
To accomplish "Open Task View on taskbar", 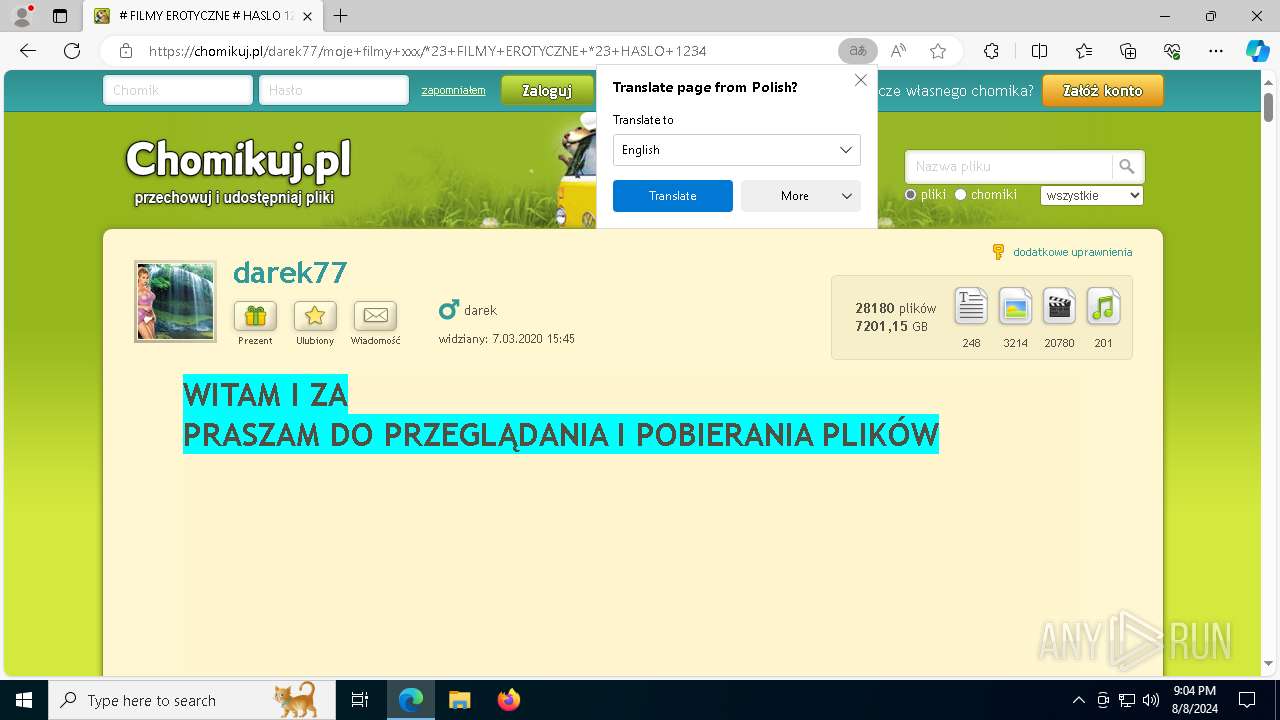I will (360, 700).
